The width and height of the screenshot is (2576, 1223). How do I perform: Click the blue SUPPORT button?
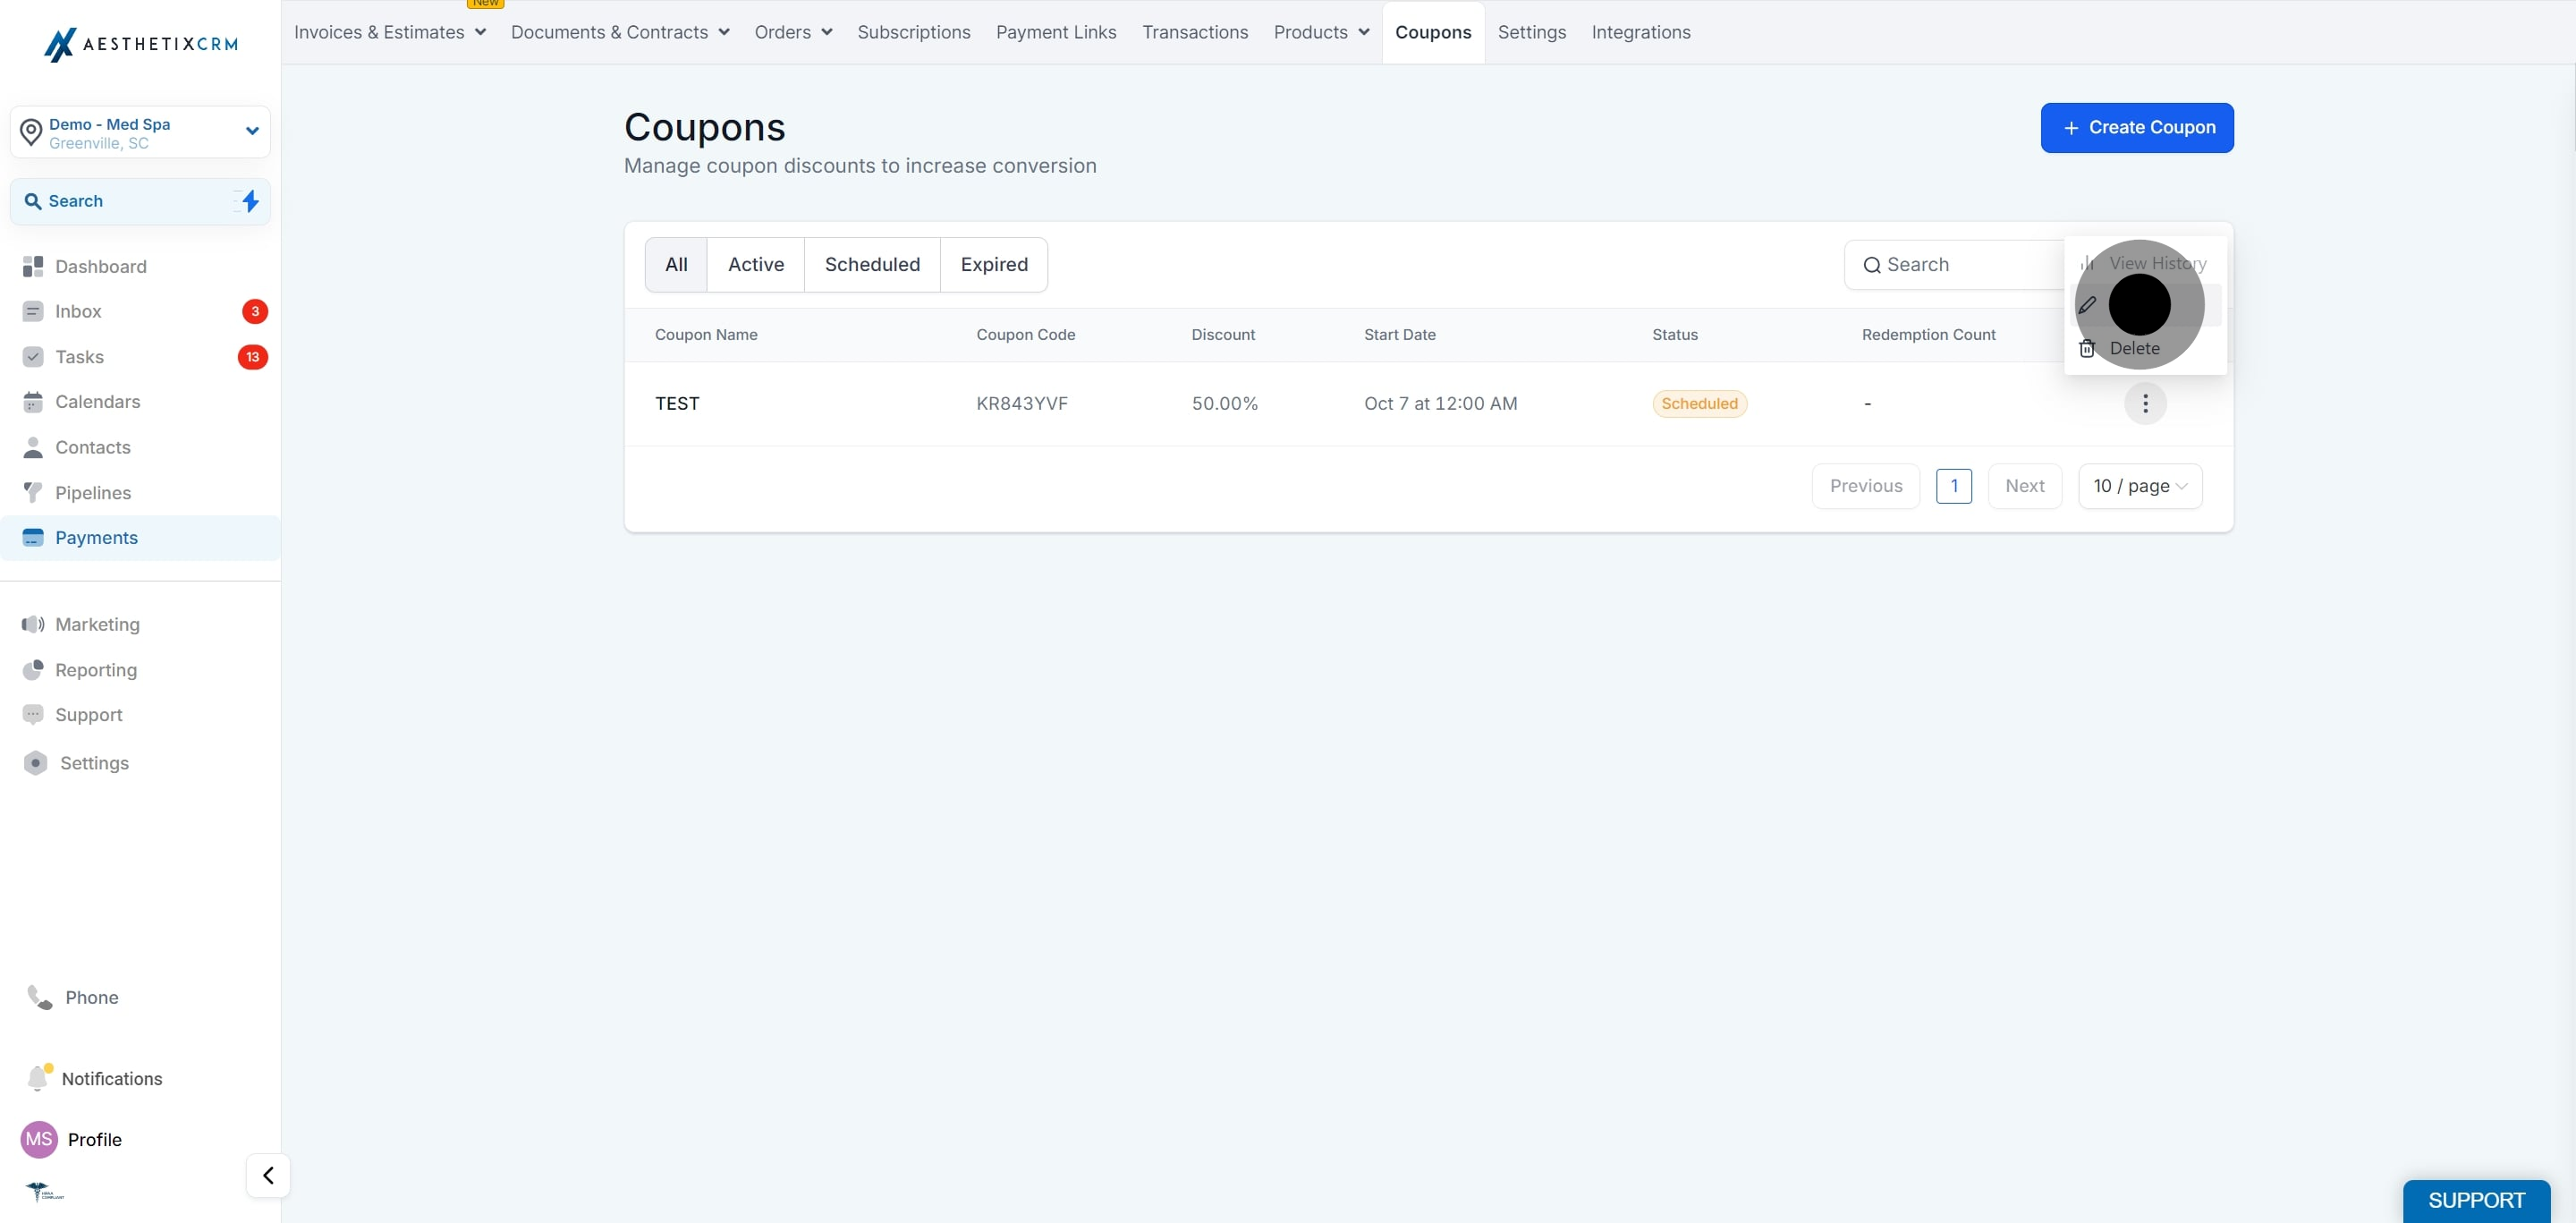tap(2476, 1200)
